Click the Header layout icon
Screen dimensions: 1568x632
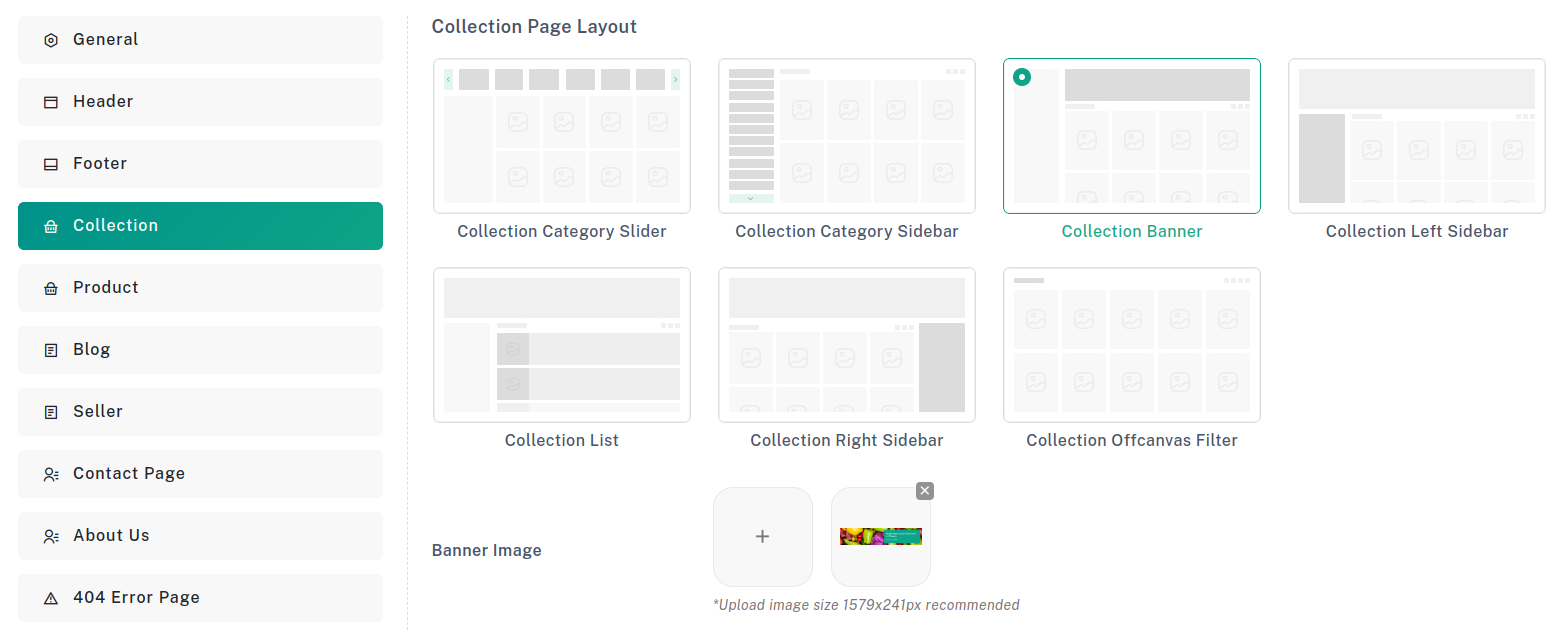tap(51, 102)
